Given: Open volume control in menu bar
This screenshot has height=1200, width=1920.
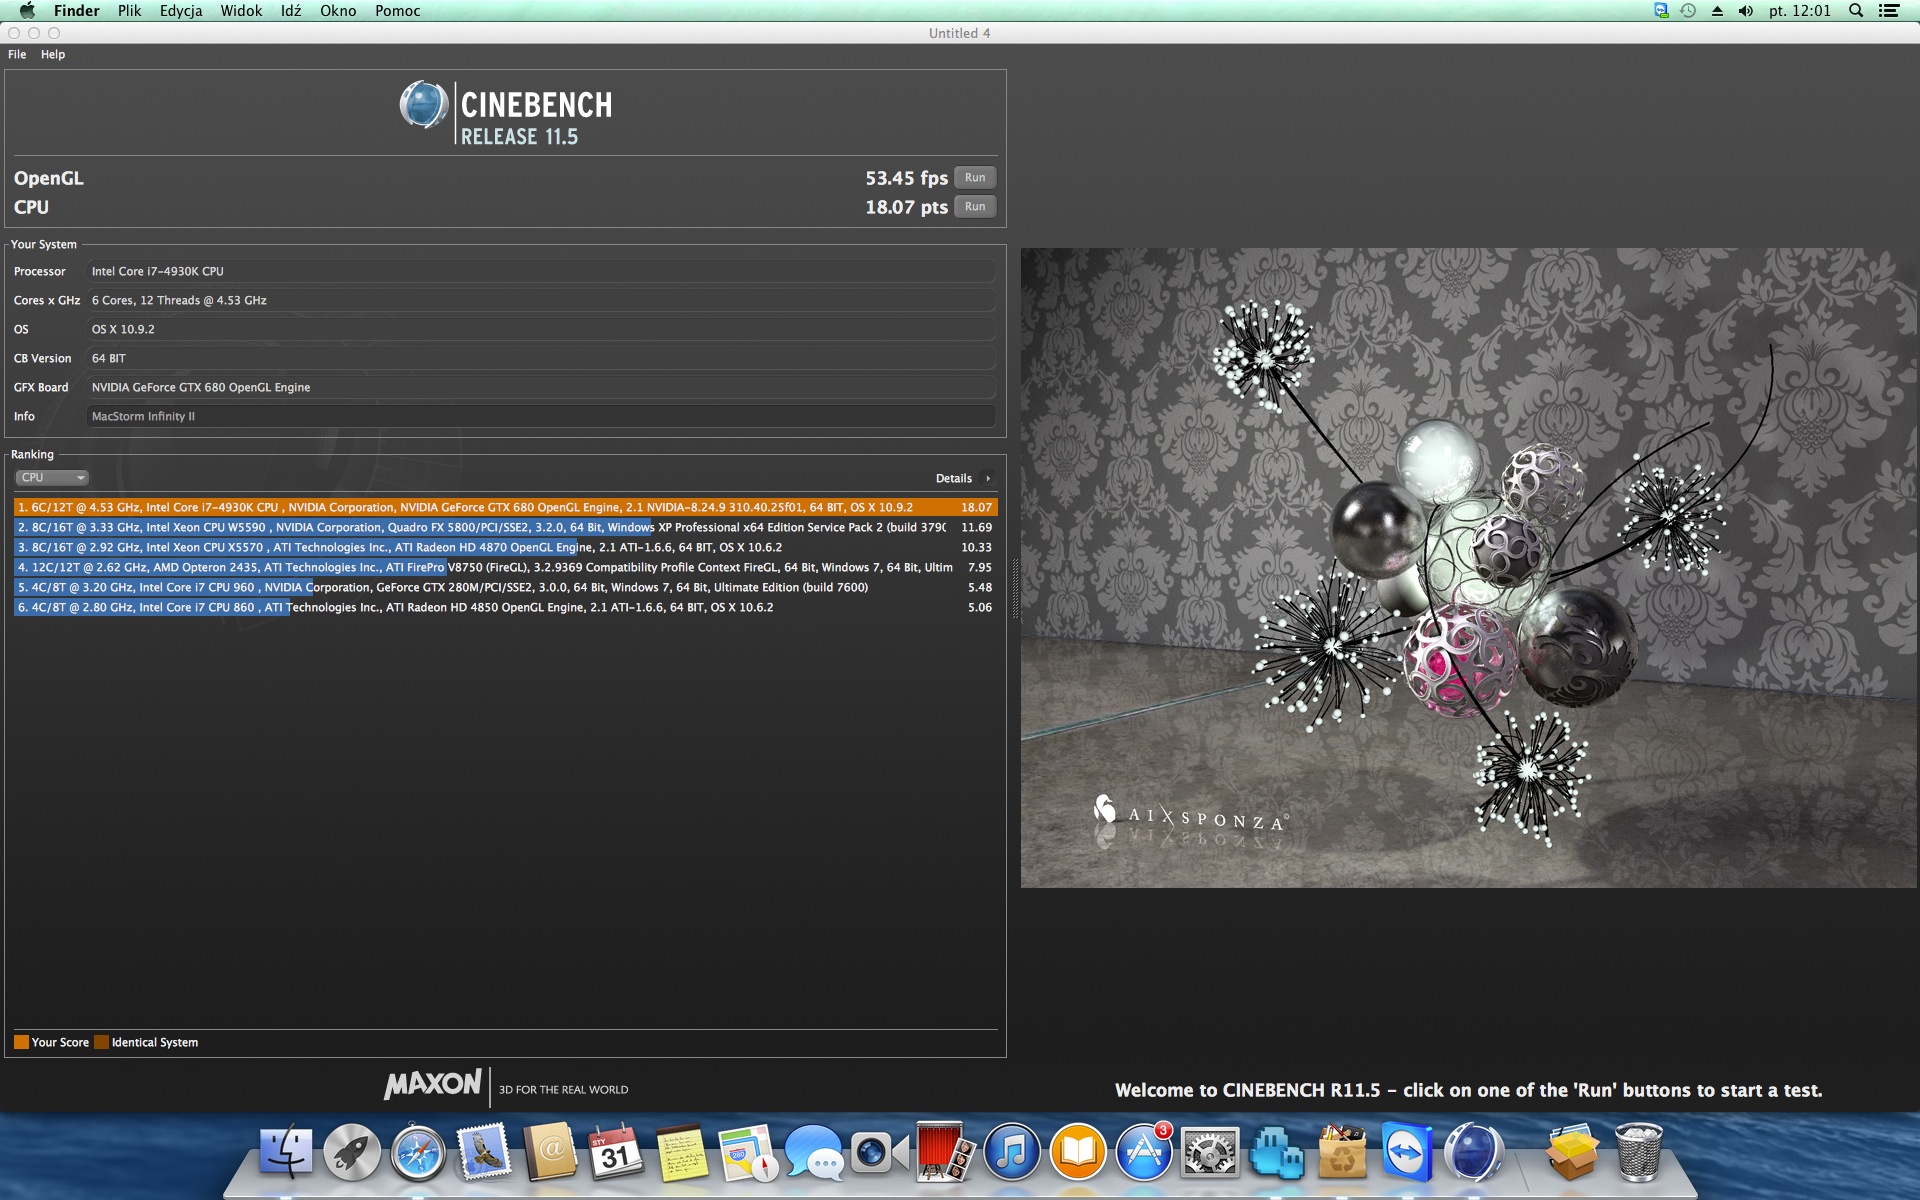Looking at the screenshot, I should (1746, 11).
